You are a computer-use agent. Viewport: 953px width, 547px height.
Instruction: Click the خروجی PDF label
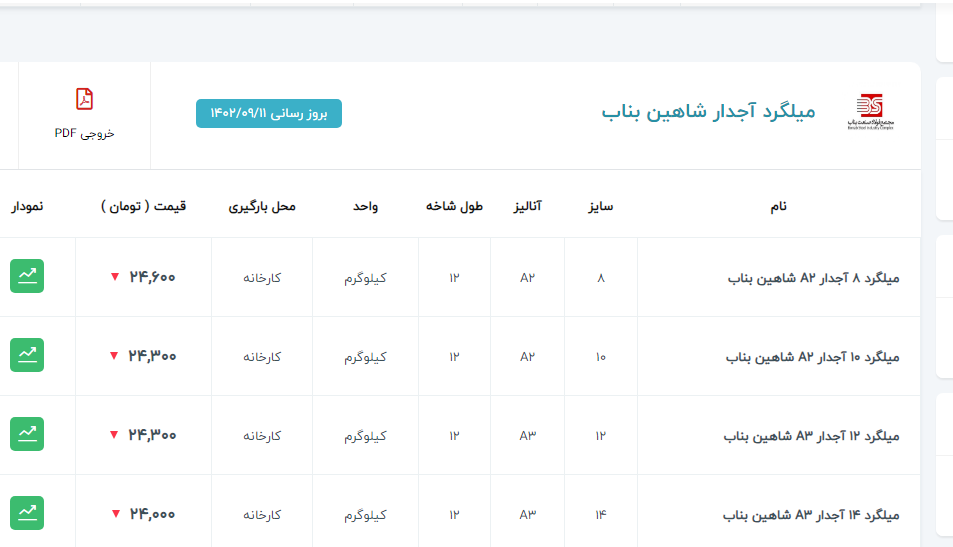point(85,133)
